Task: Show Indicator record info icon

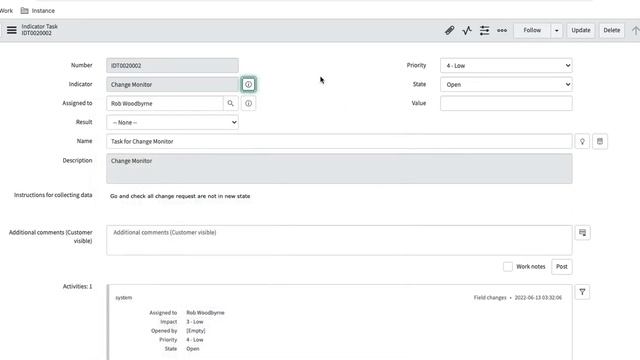Action: [248, 84]
